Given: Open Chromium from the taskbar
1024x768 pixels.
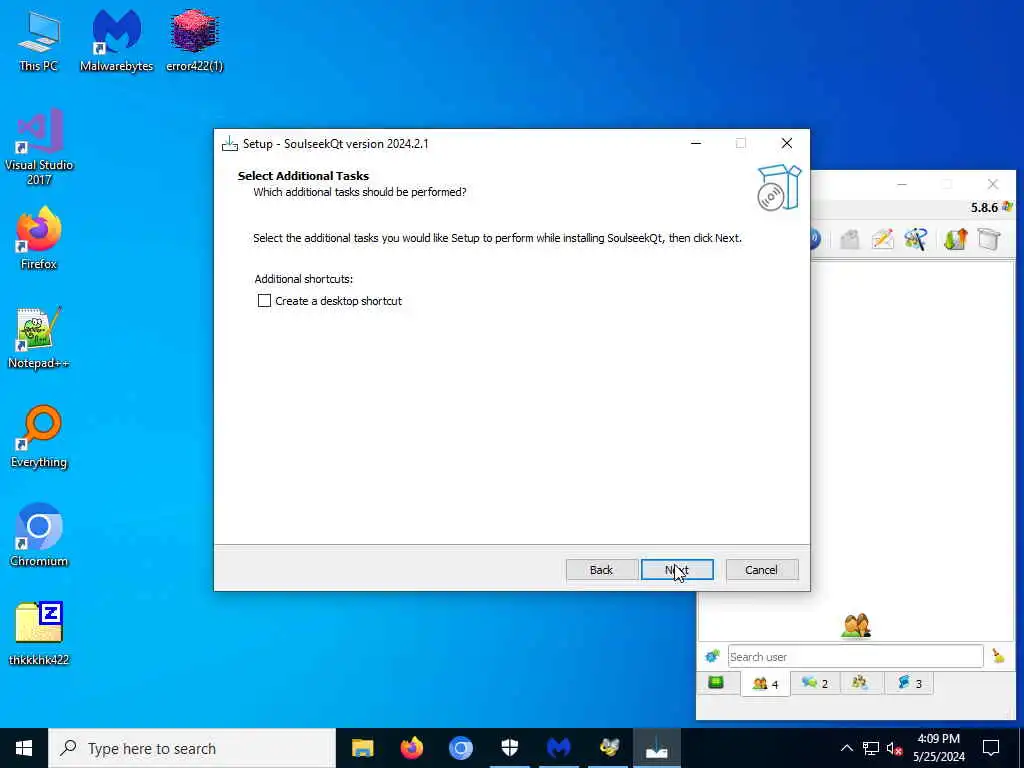Looking at the screenshot, I should tap(460, 748).
